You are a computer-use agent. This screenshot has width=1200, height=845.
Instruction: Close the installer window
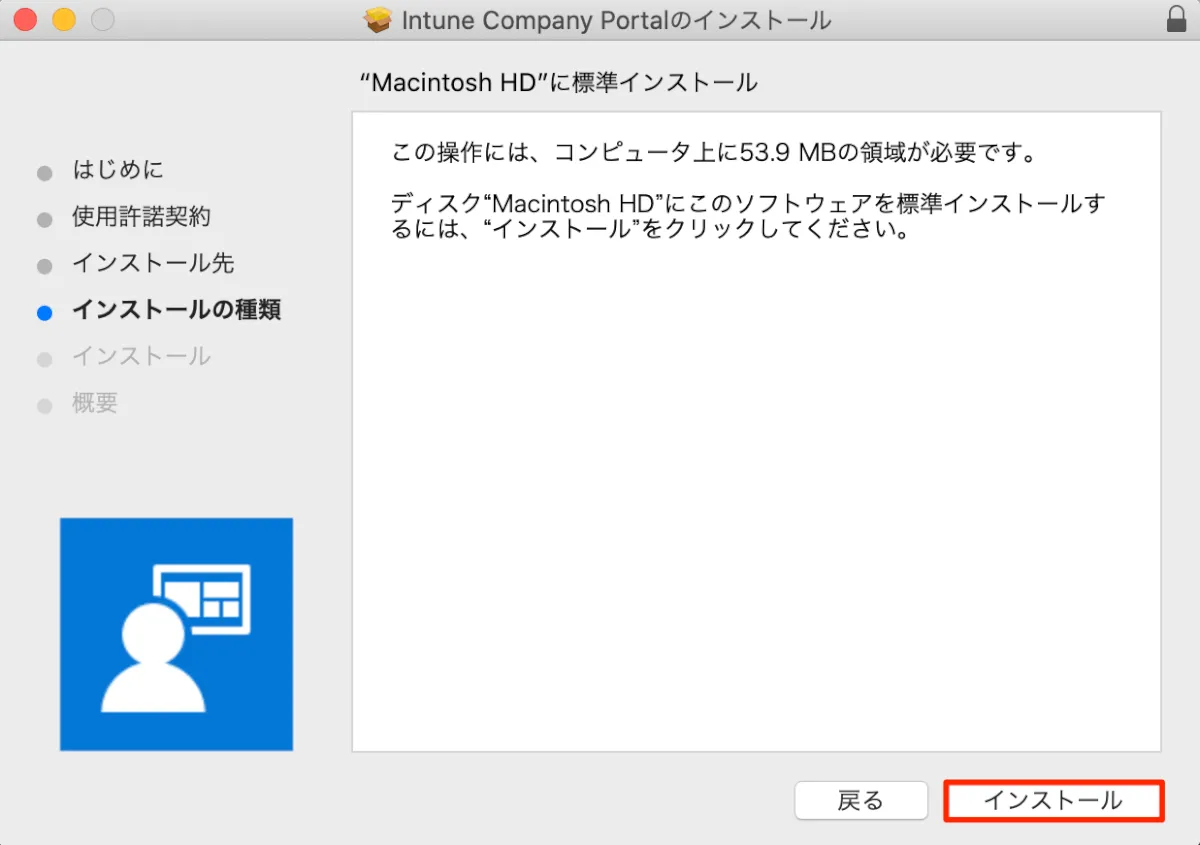pos(25,19)
